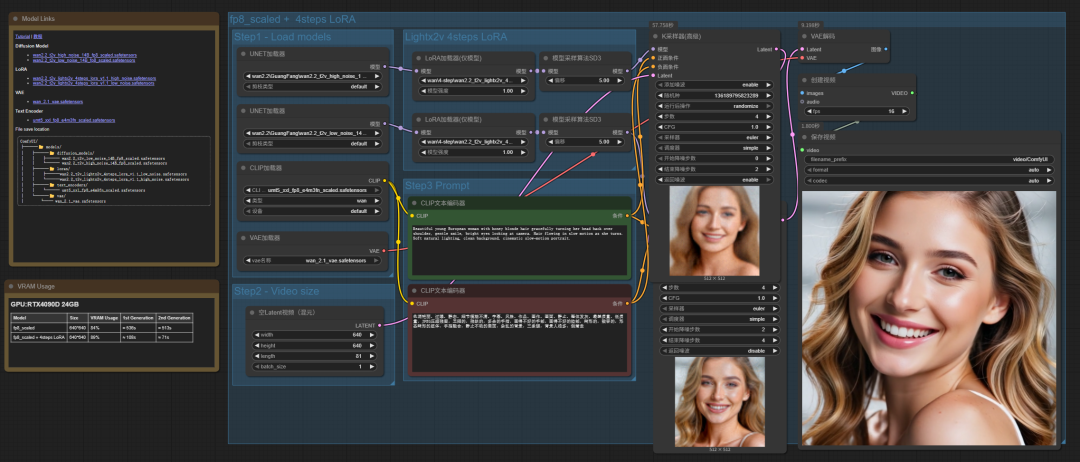
Task: Click the red VAE output port on VAE加载器
Action: click(x=384, y=251)
